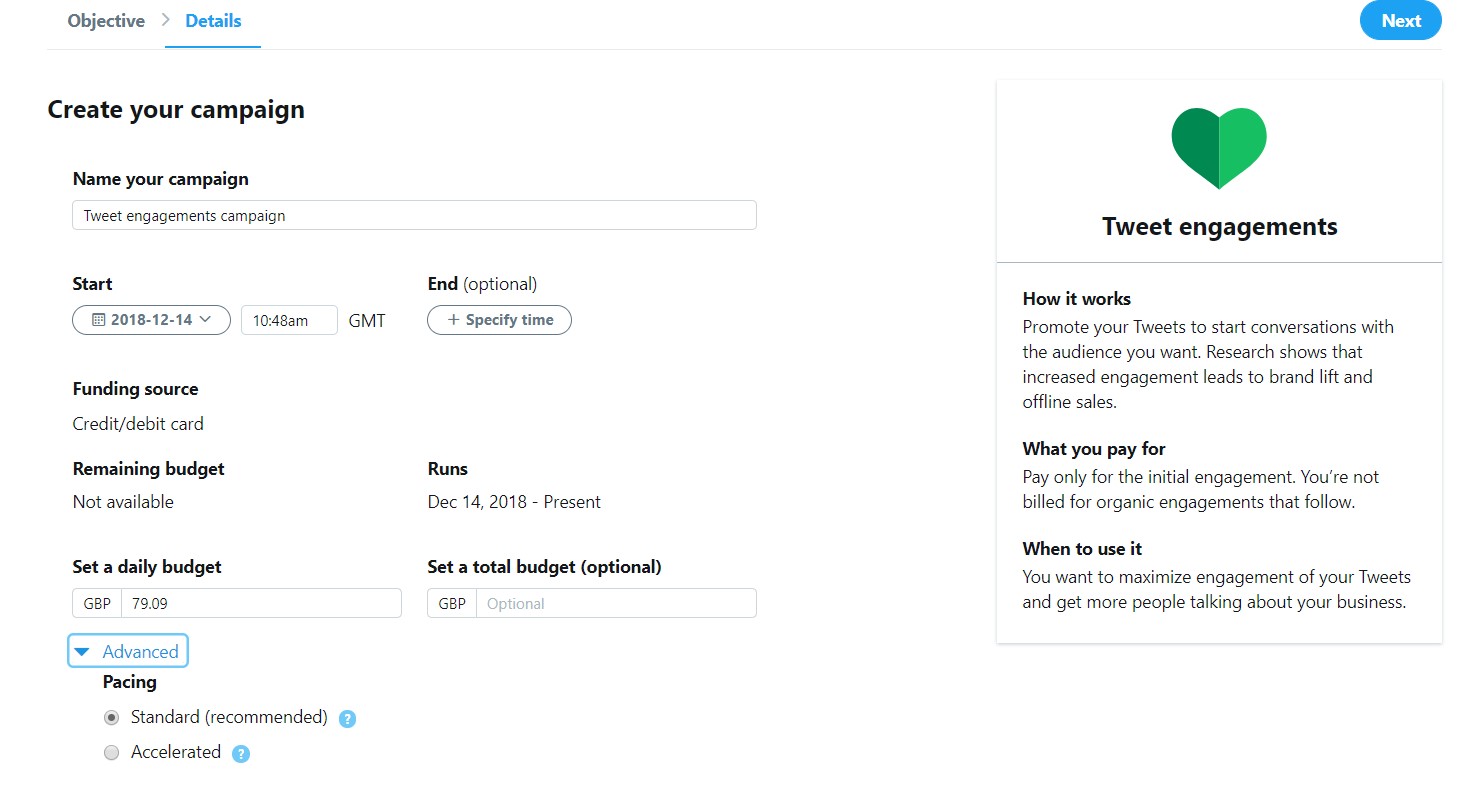The height and width of the screenshot is (797, 1457).
Task: Open the 2018-12-14 start date dropdown
Action: pos(151,320)
